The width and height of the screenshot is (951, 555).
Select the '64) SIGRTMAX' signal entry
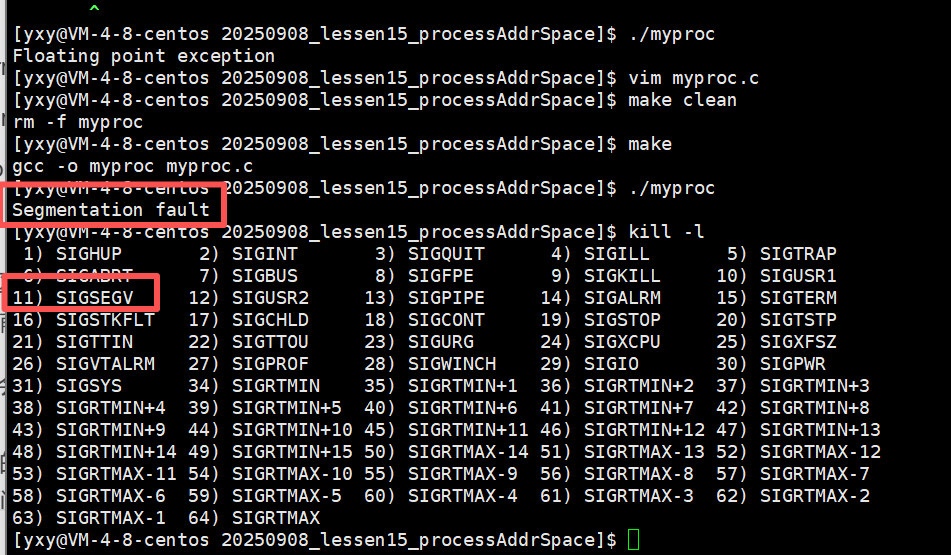[x=254, y=517]
